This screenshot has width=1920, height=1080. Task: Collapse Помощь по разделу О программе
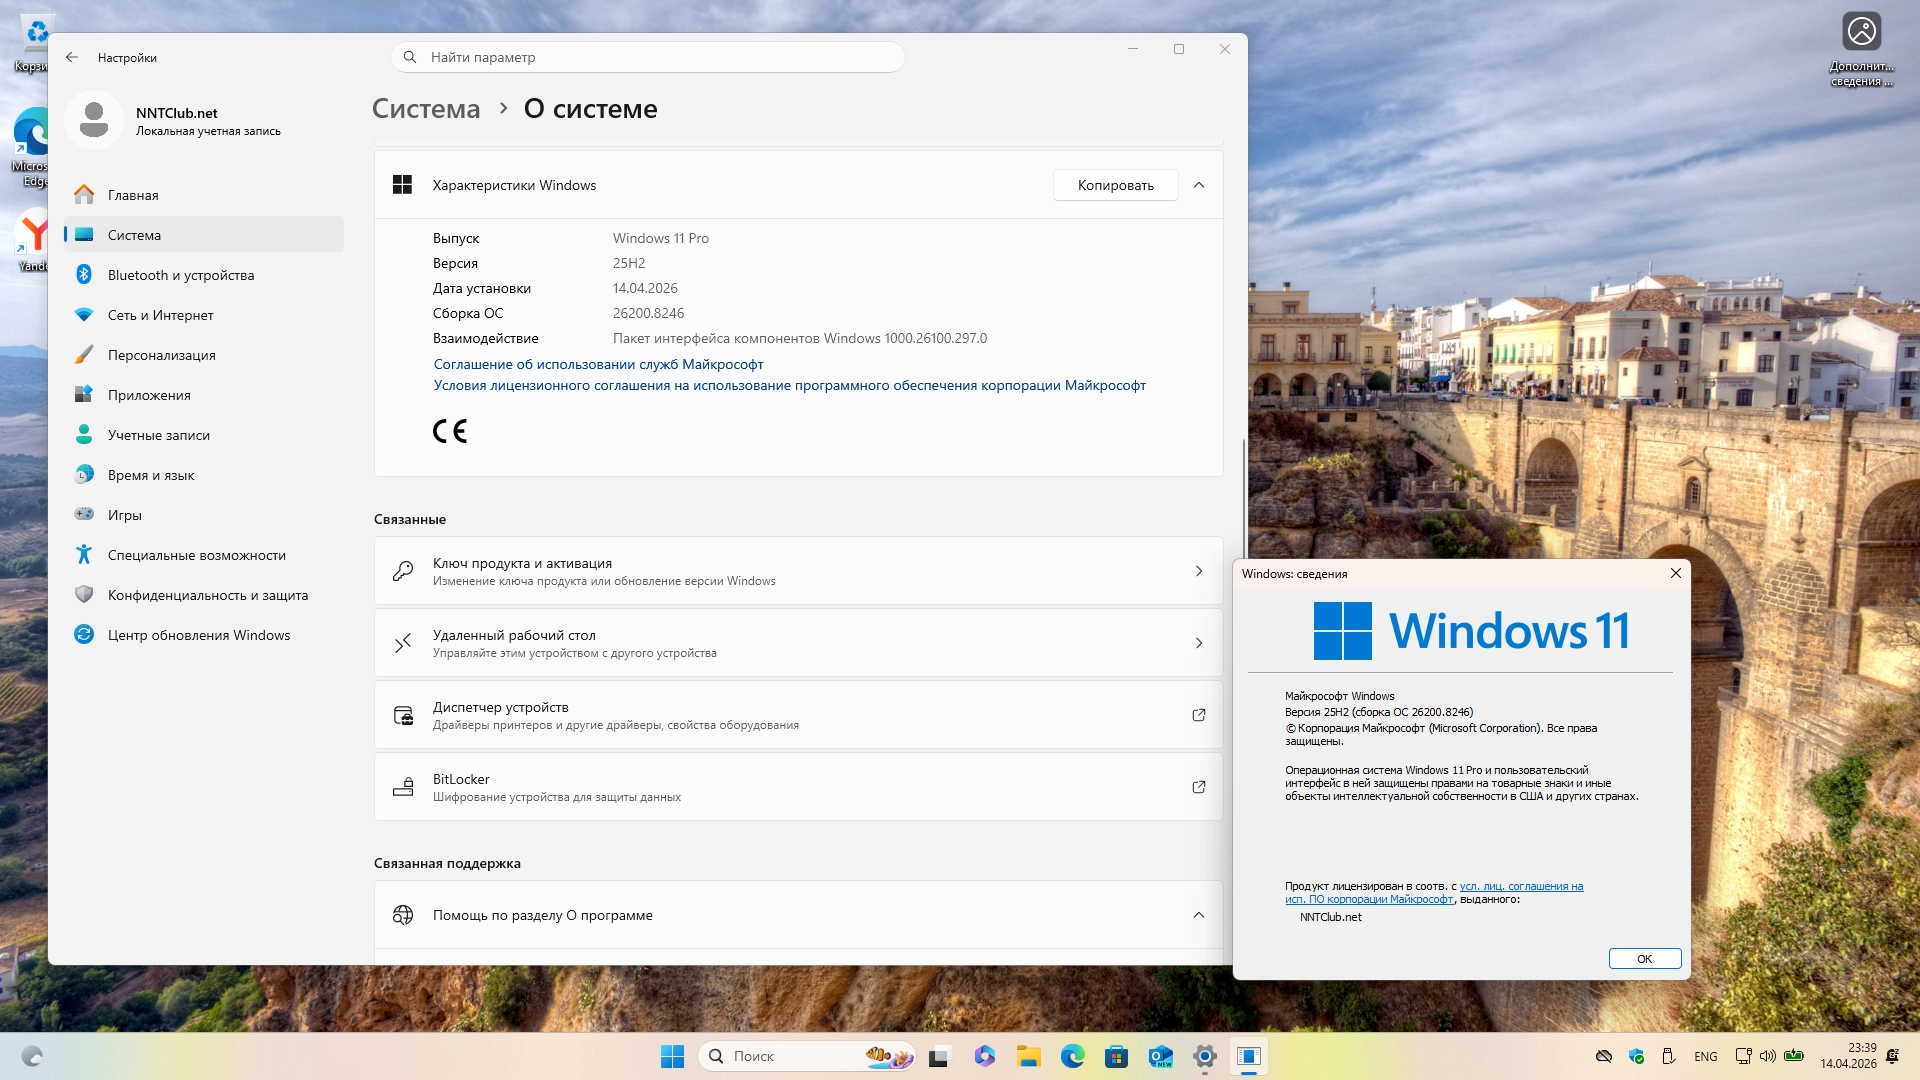pos(1198,915)
